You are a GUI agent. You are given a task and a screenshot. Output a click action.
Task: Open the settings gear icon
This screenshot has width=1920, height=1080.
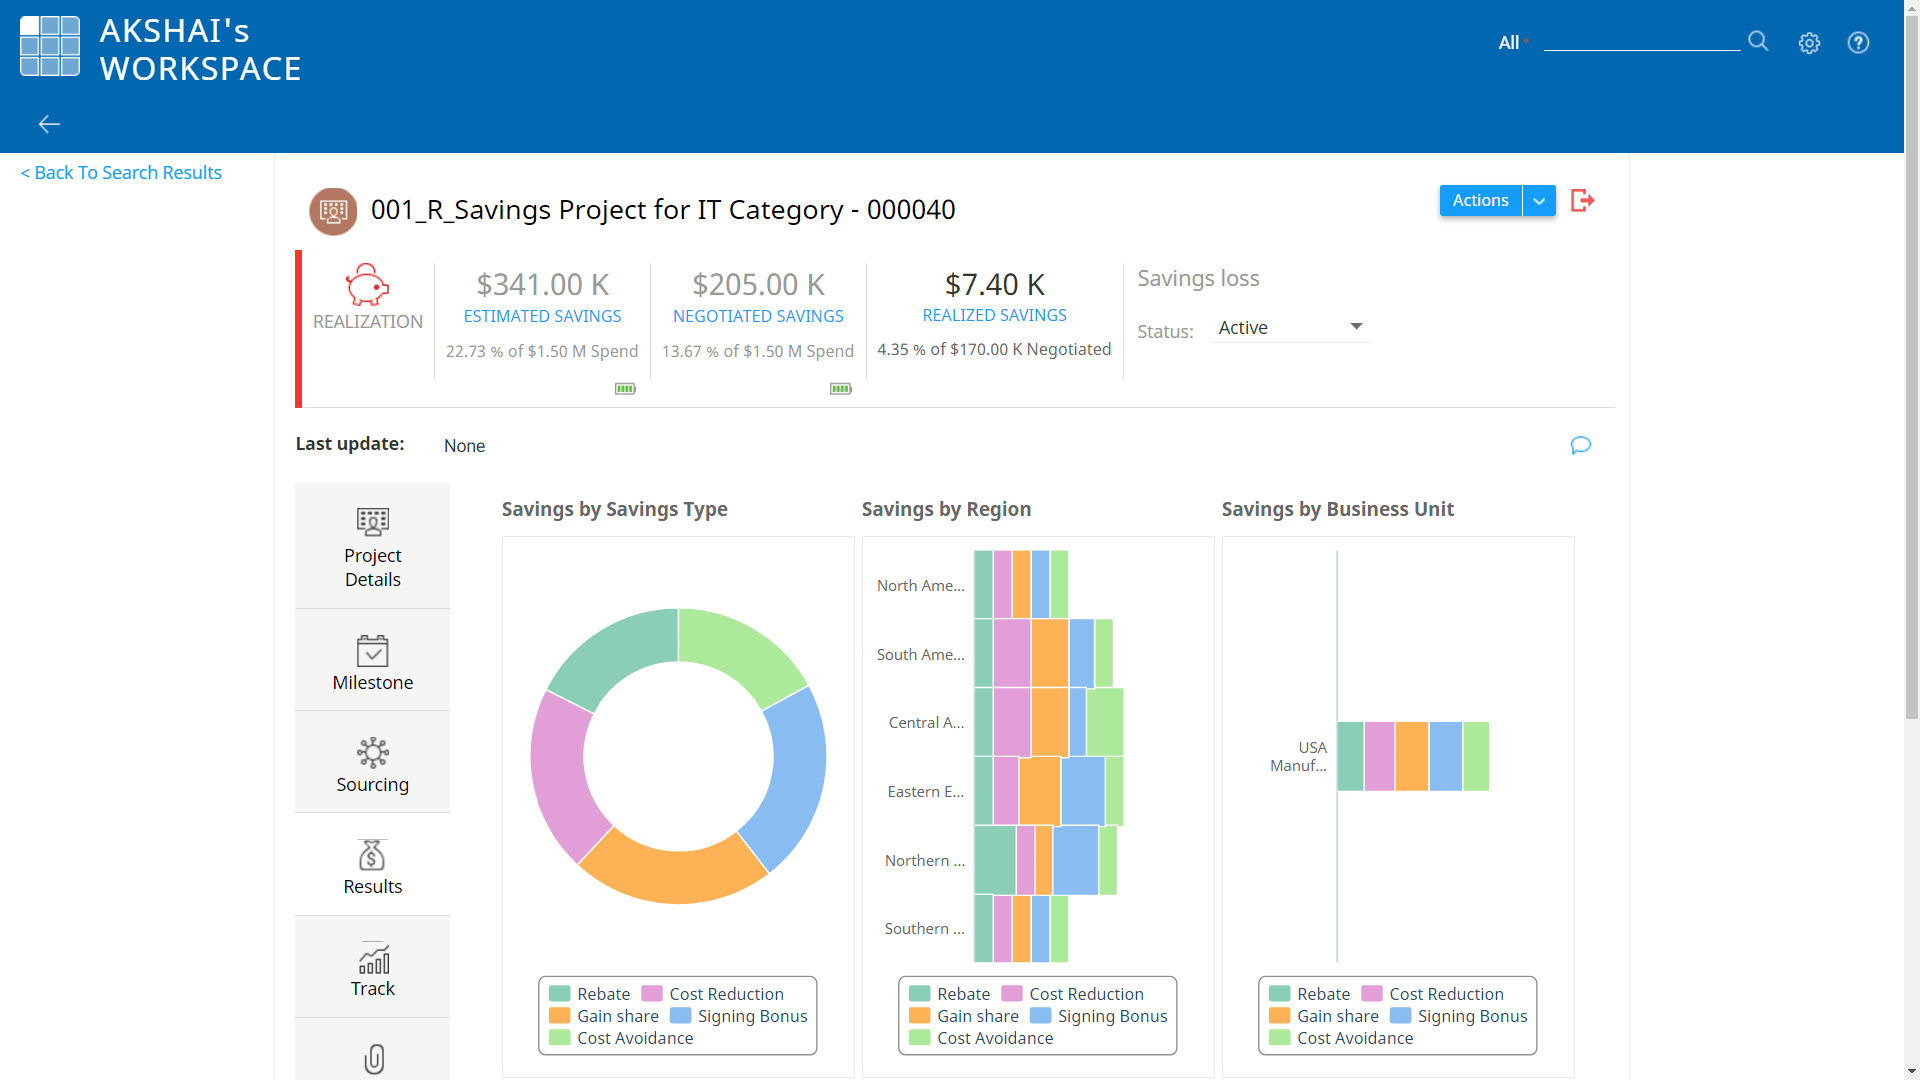pyautogui.click(x=1809, y=43)
